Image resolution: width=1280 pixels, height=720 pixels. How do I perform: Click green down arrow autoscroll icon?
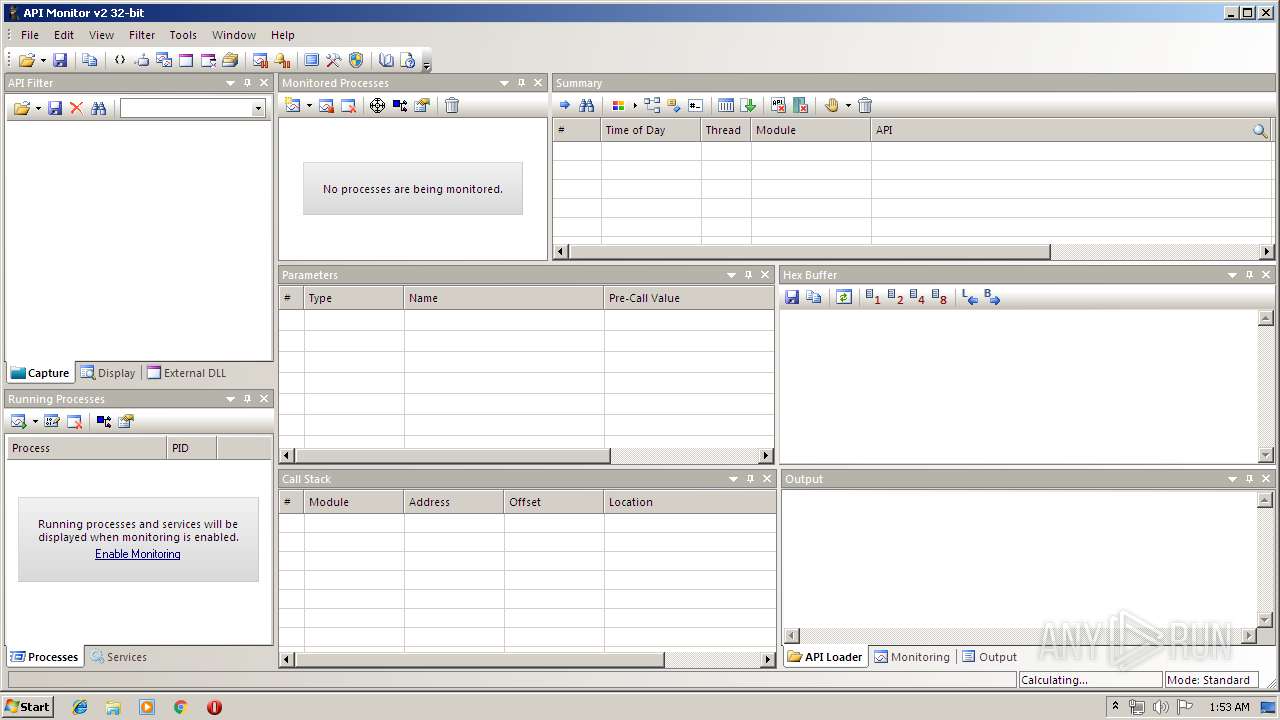click(749, 105)
